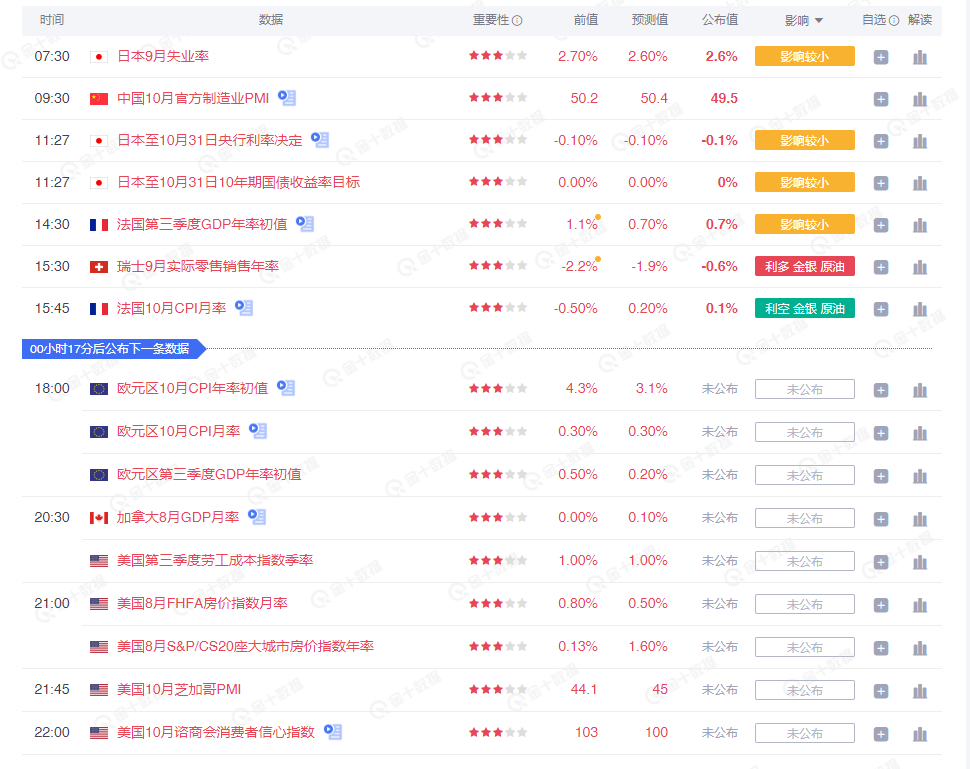The width and height of the screenshot is (970, 769).
Task: Toggle watchlist plus for 法国10月CPI月率
Action: click(881, 308)
